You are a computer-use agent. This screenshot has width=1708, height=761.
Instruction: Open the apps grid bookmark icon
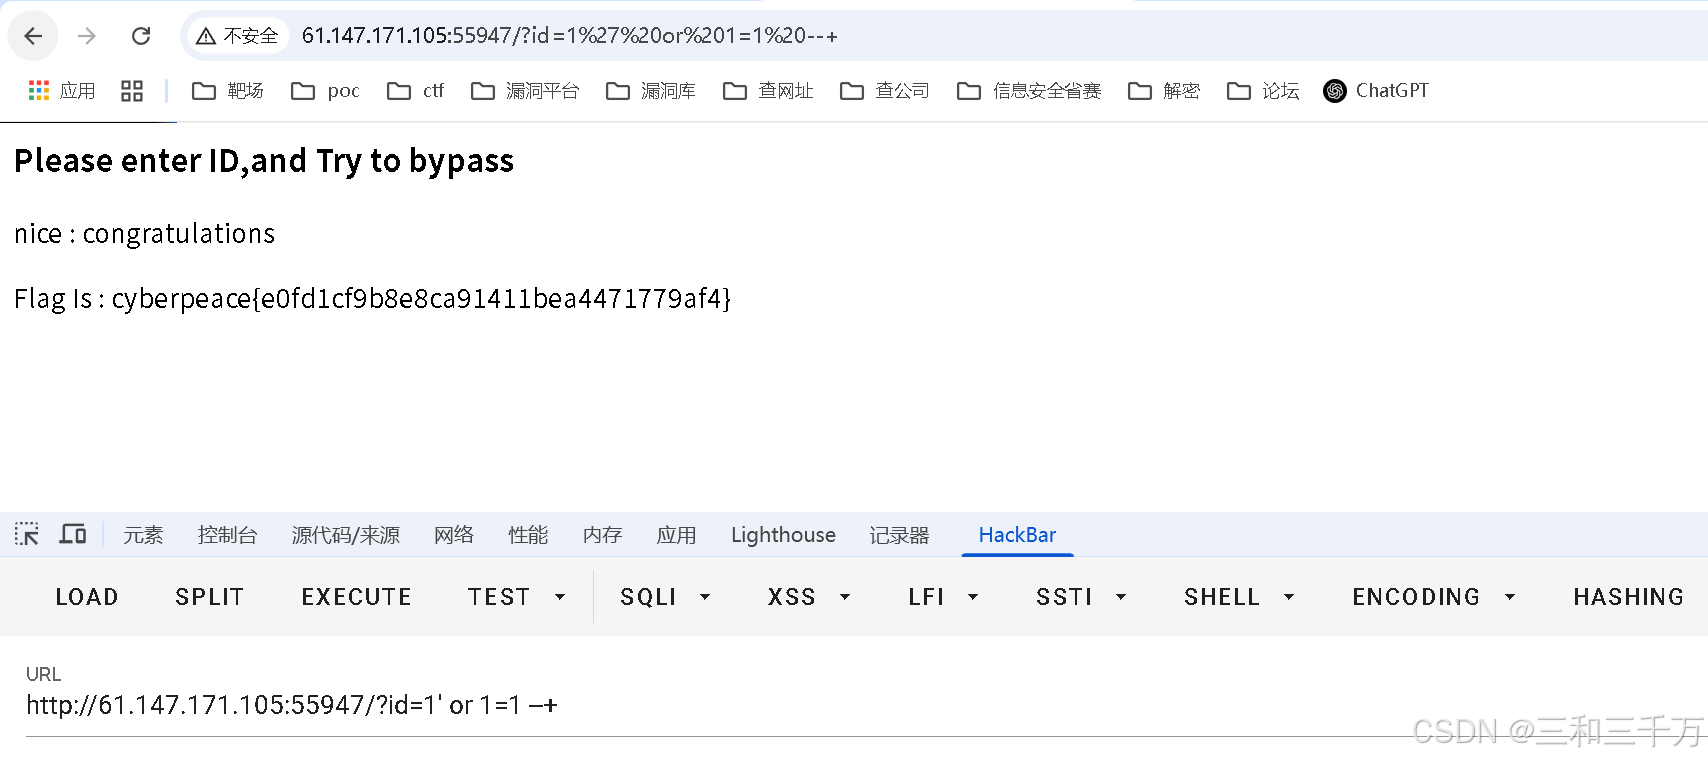(x=39, y=91)
